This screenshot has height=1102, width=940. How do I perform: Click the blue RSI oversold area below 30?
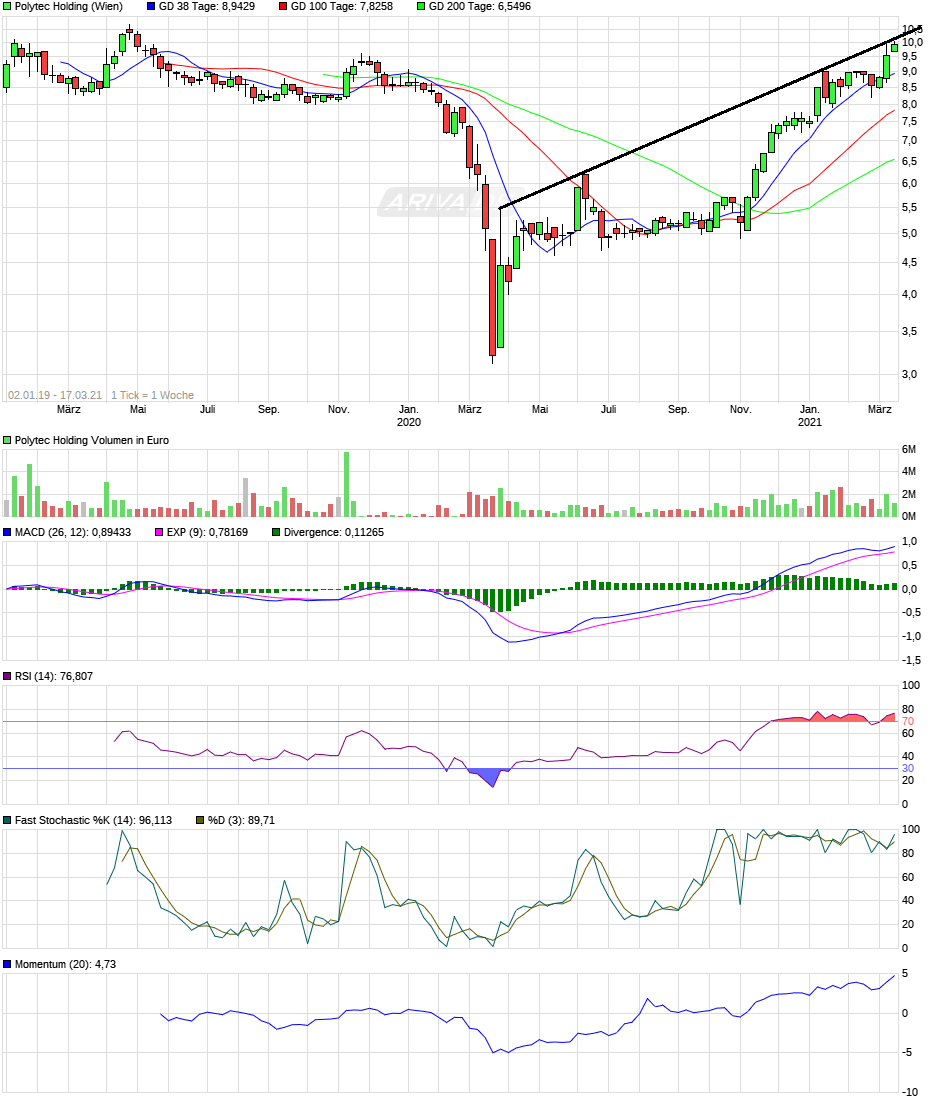(490, 776)
